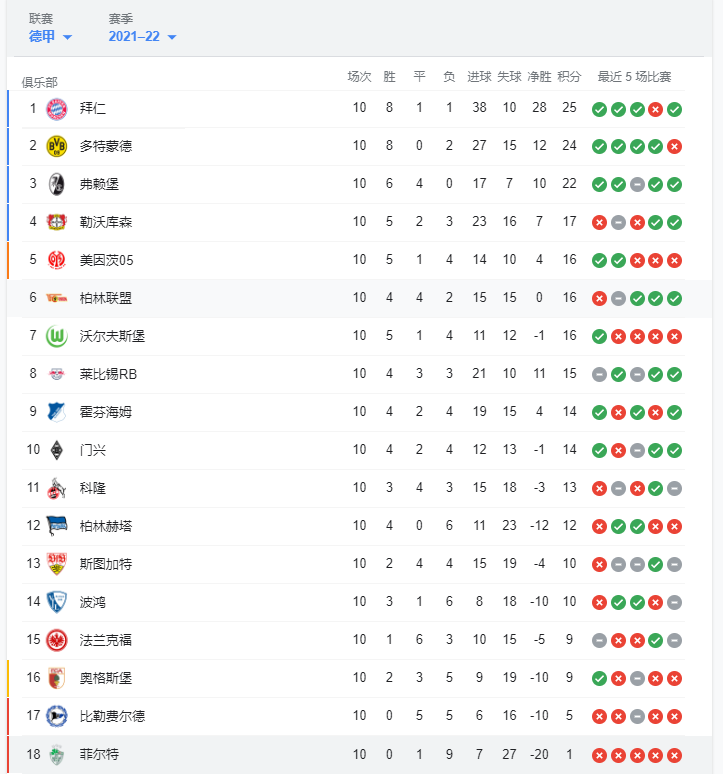Click the Hoffenheim blue crest
This screenshot has height=774, width=723.
click(56, 412)
